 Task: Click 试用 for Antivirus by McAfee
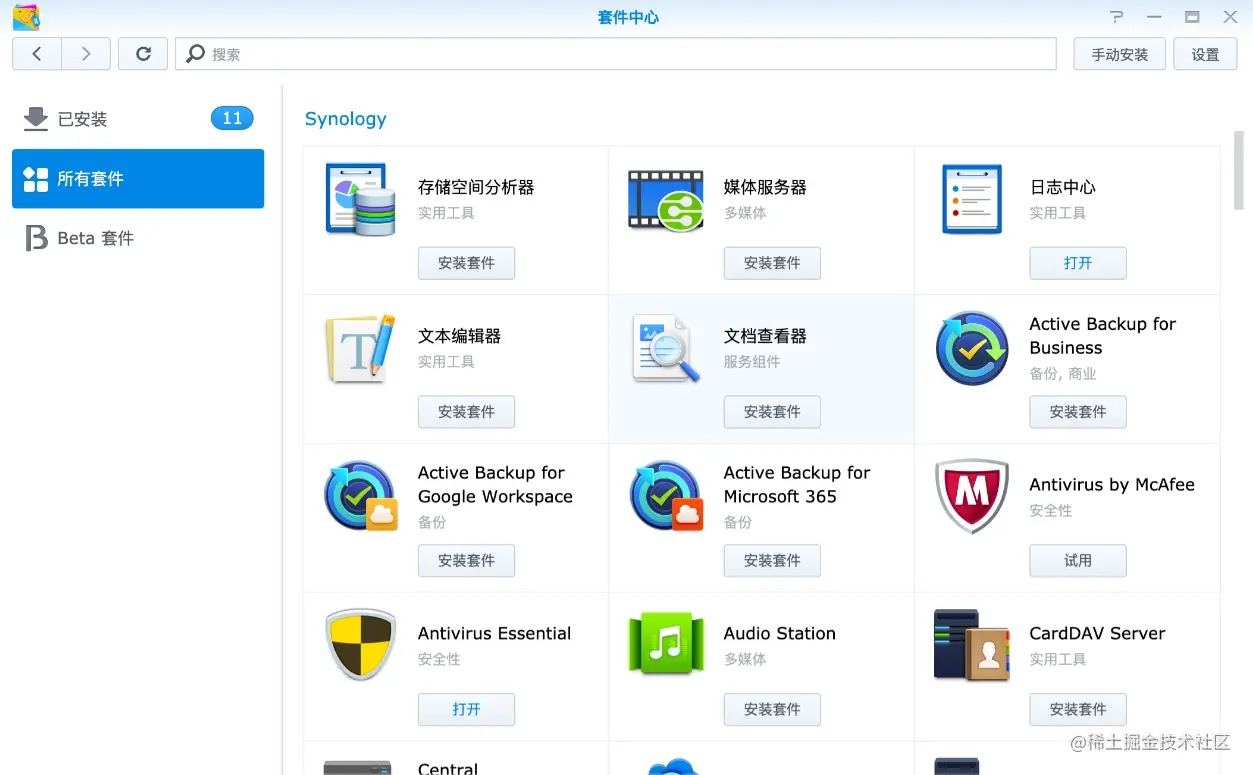[x=1078, y=561]
